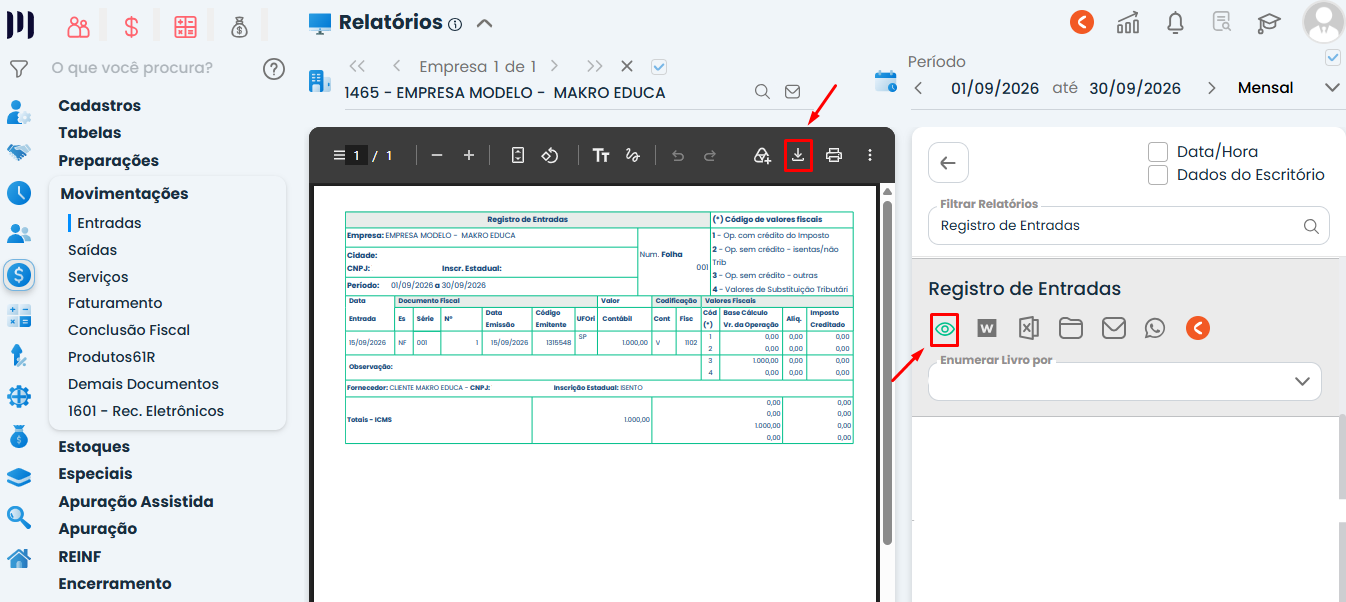Go to last company with double-right arrows
This screenshot has height=602, width=1346.
pos(595,66)
